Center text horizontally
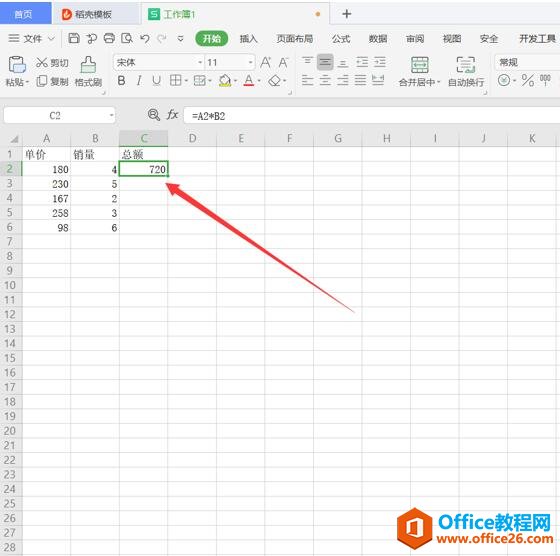This screenshot has height=556, width=560. (x=325, y=80)
